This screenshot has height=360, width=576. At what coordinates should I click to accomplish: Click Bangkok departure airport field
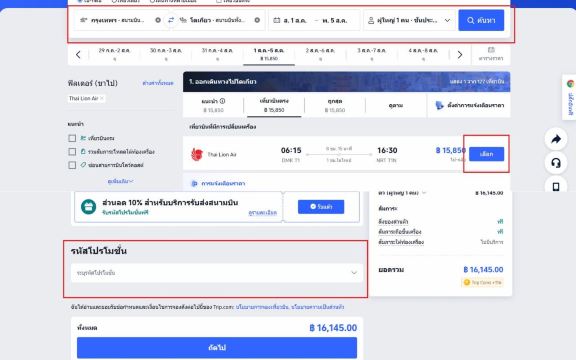pos(118,20)
